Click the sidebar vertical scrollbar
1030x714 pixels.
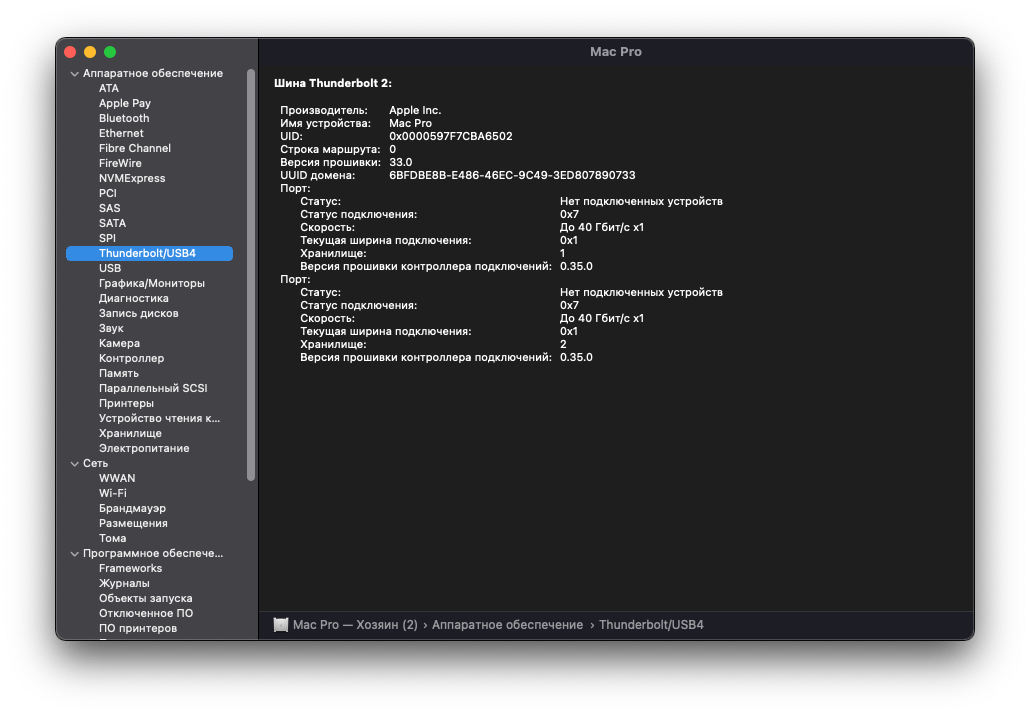click(x=251, y=275)
